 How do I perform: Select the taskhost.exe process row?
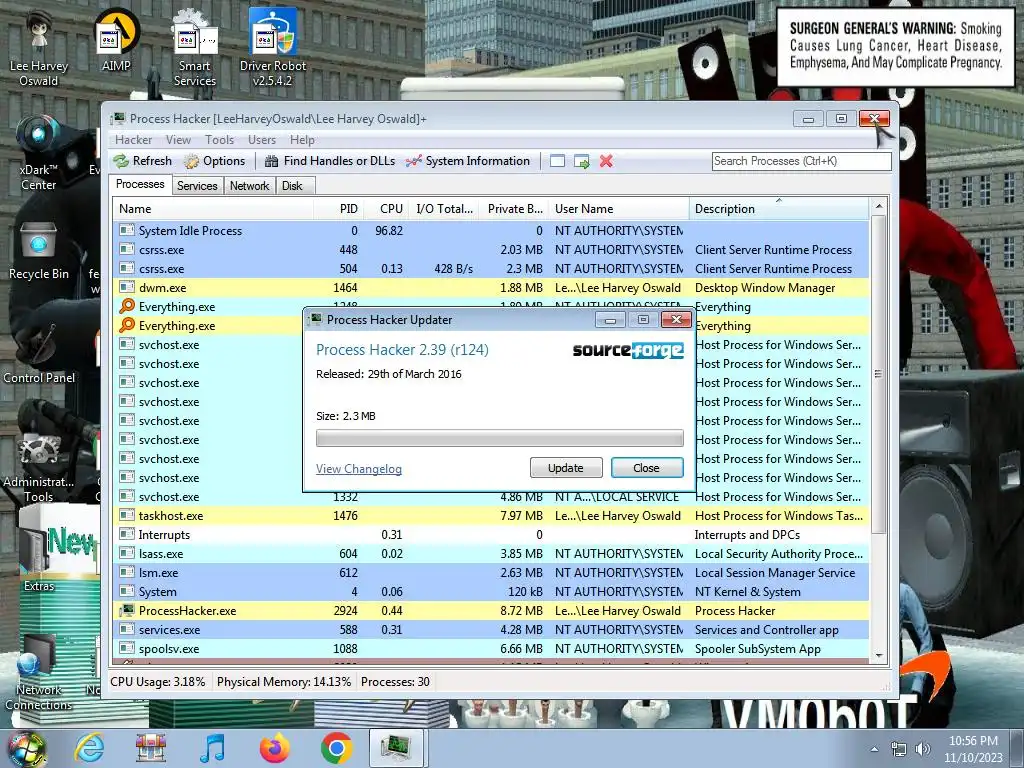tap(492, 515)
